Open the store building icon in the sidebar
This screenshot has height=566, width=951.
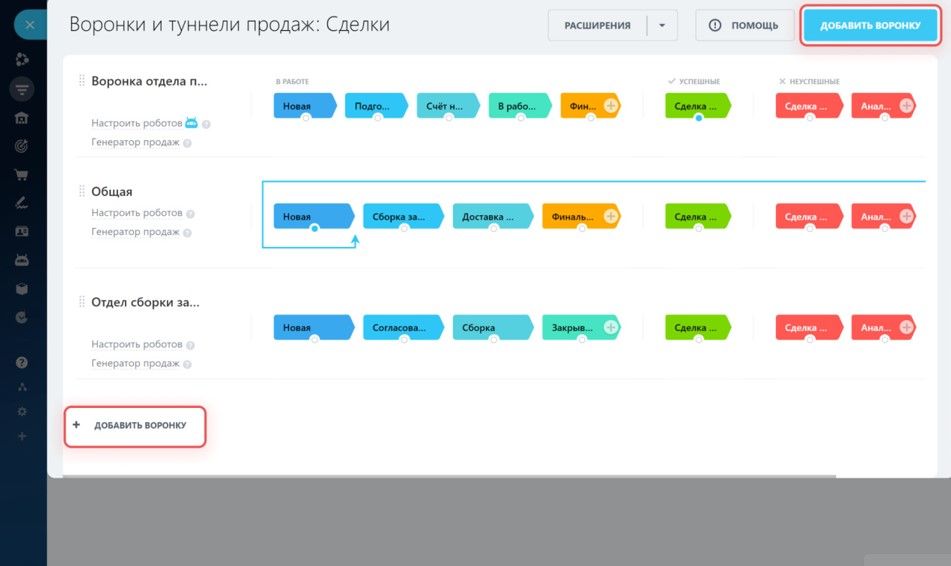pos(22,118)
